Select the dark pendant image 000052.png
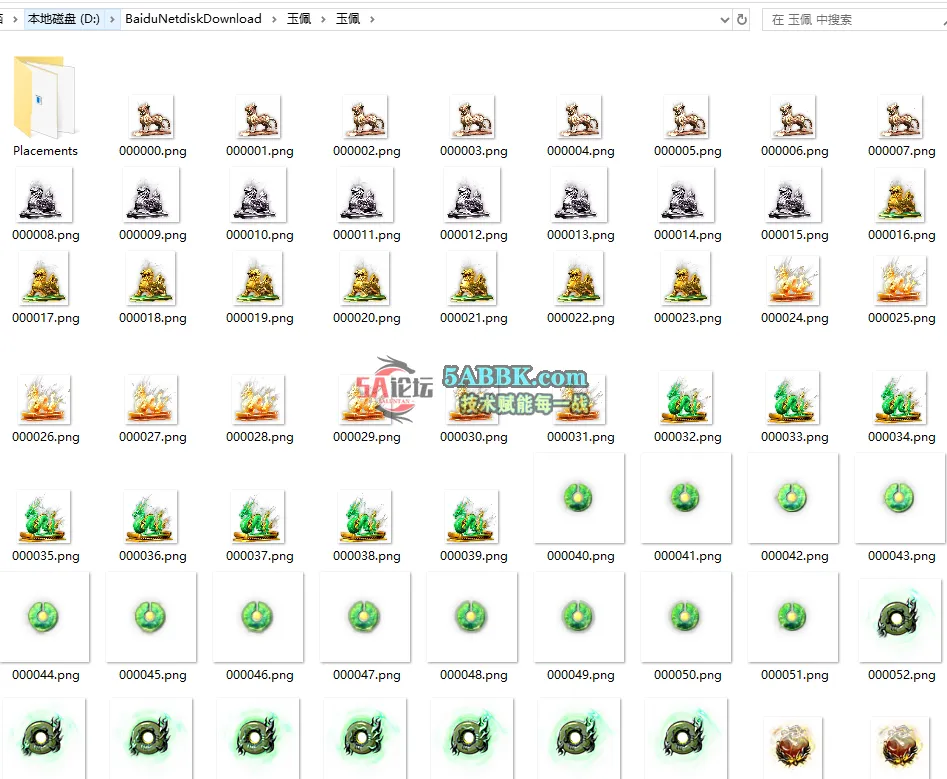Screen dimensions: 947x779 coord(899,618)
